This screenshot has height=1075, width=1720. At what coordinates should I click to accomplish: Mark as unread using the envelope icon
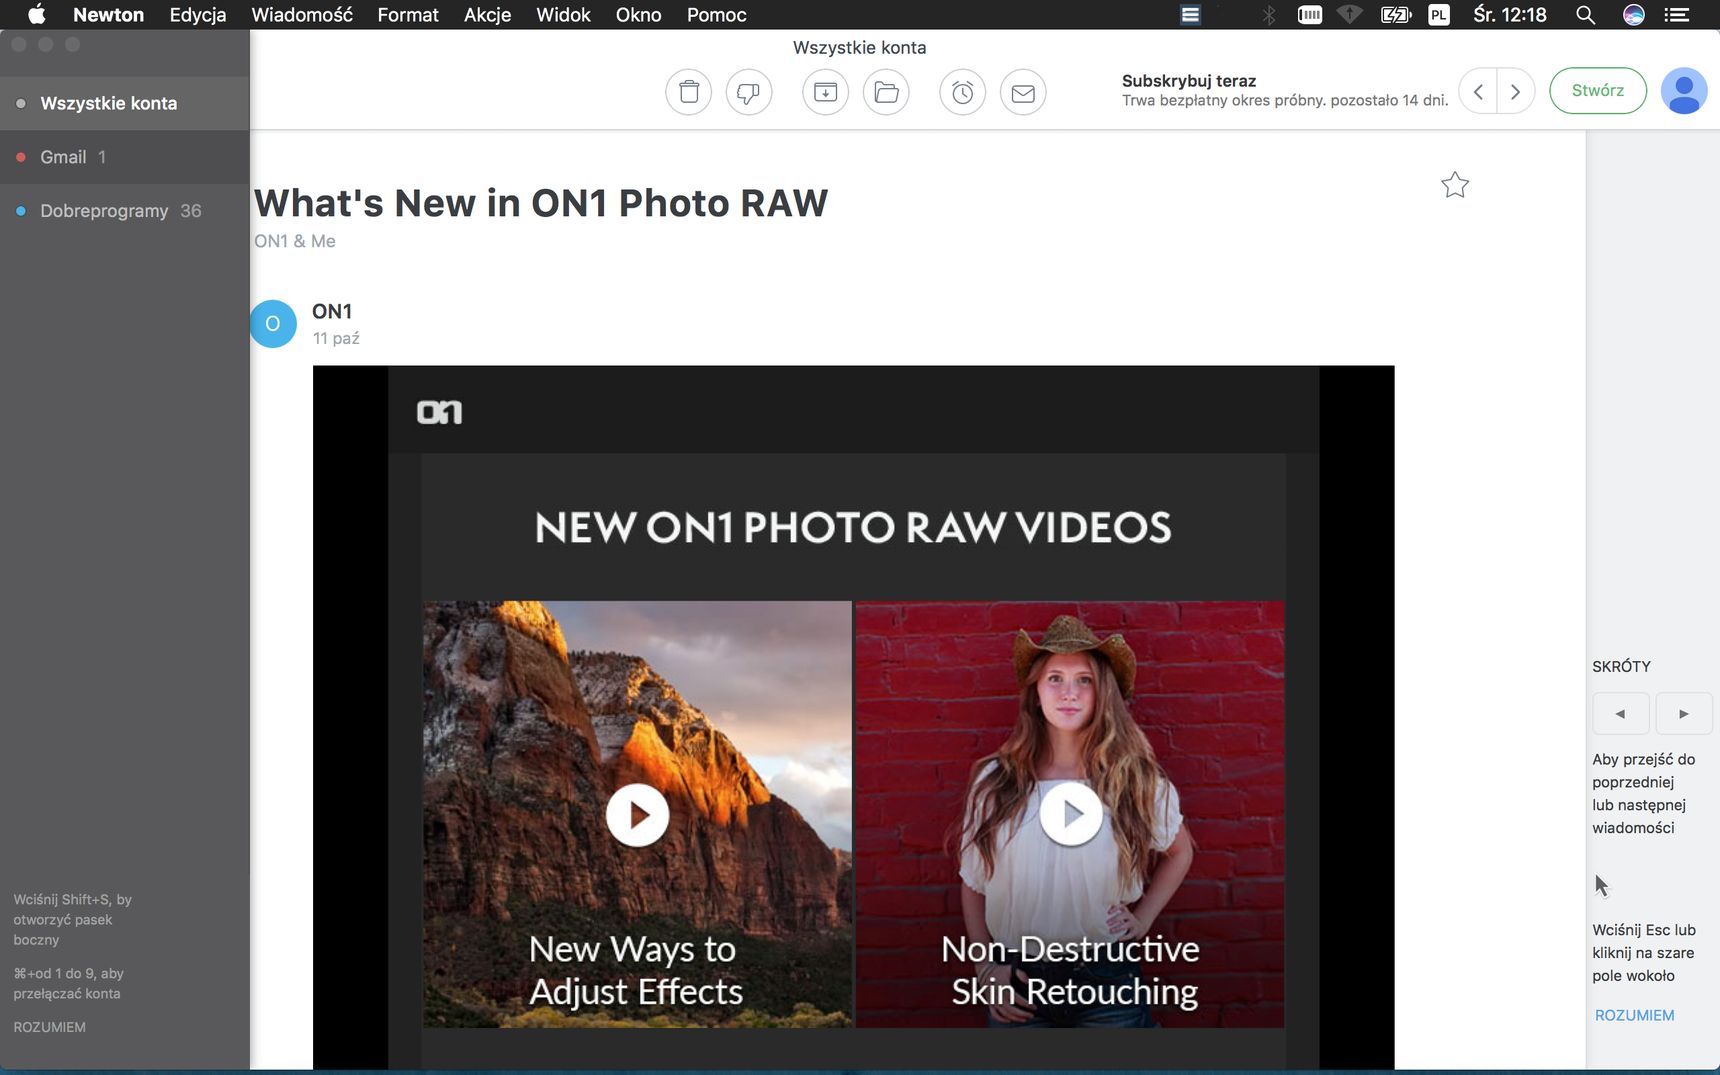pos(1023,92)
